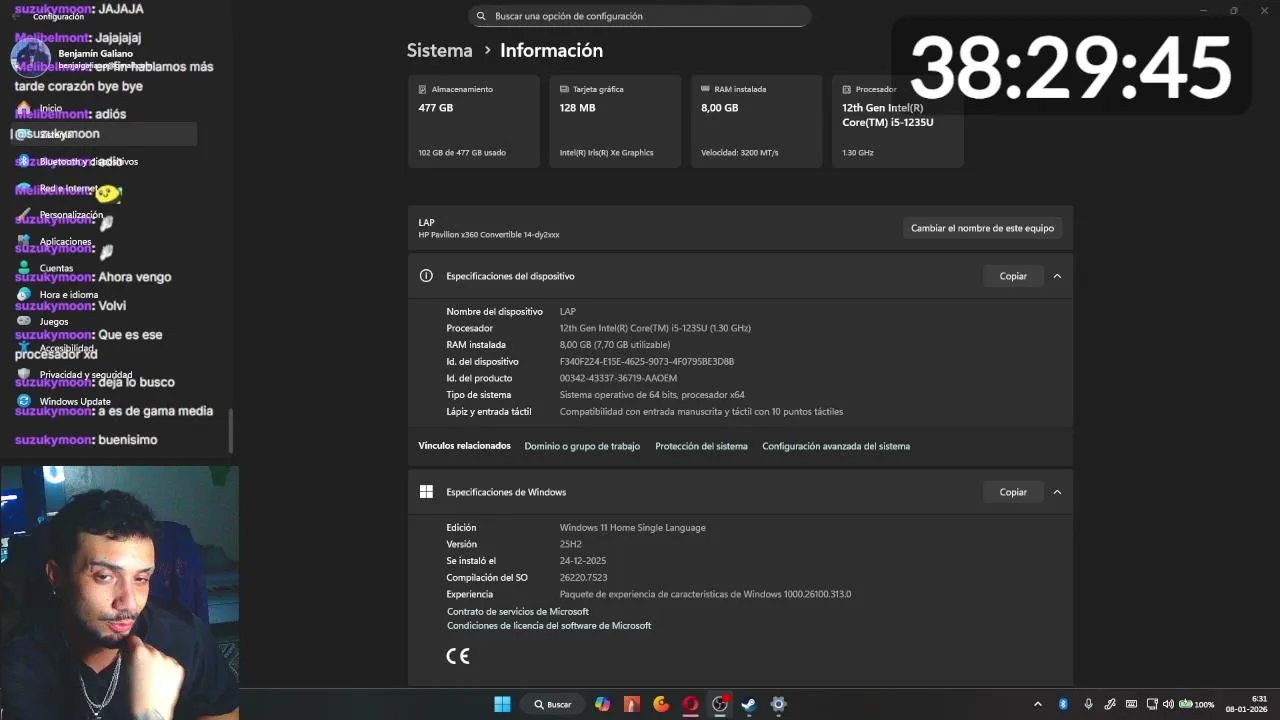Open Configuración avanzada del sistema link

pyautogui.click(x=836, y=446)
